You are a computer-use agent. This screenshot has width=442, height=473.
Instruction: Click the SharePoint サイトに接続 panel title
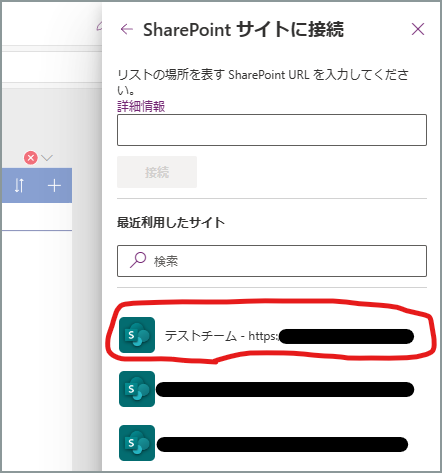[243, 29]
